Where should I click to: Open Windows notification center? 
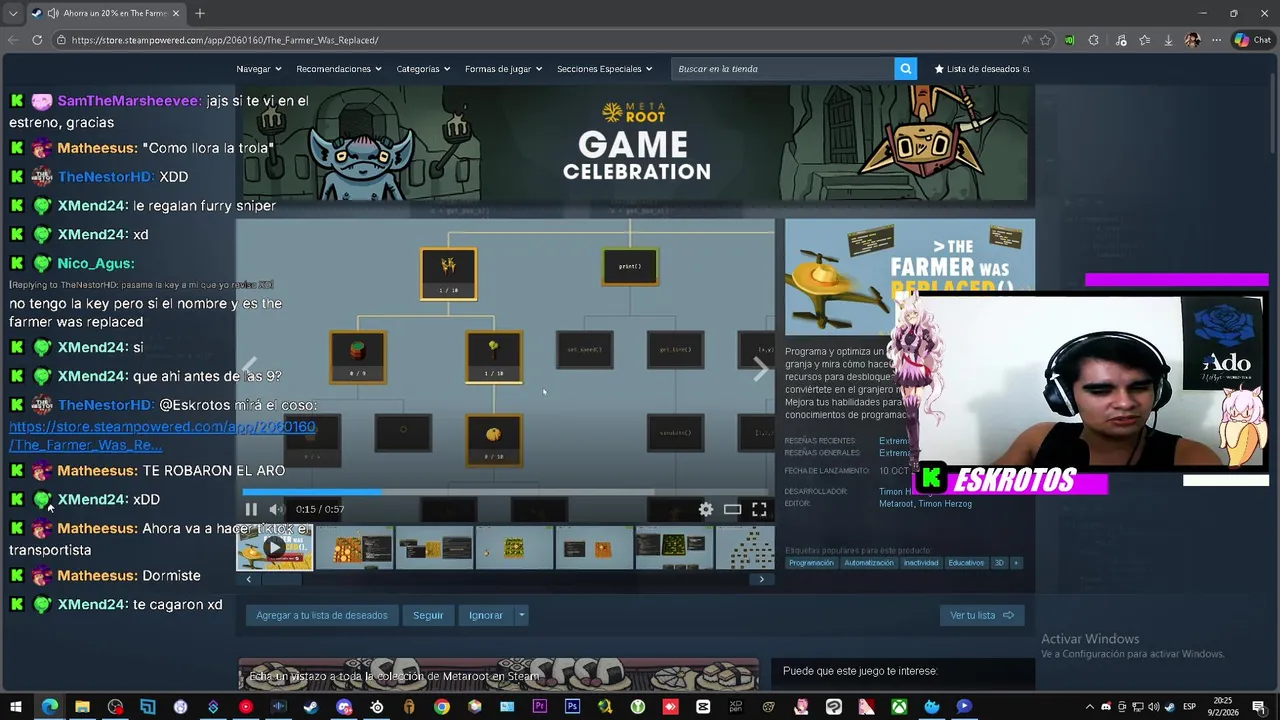pos(1259,707)
